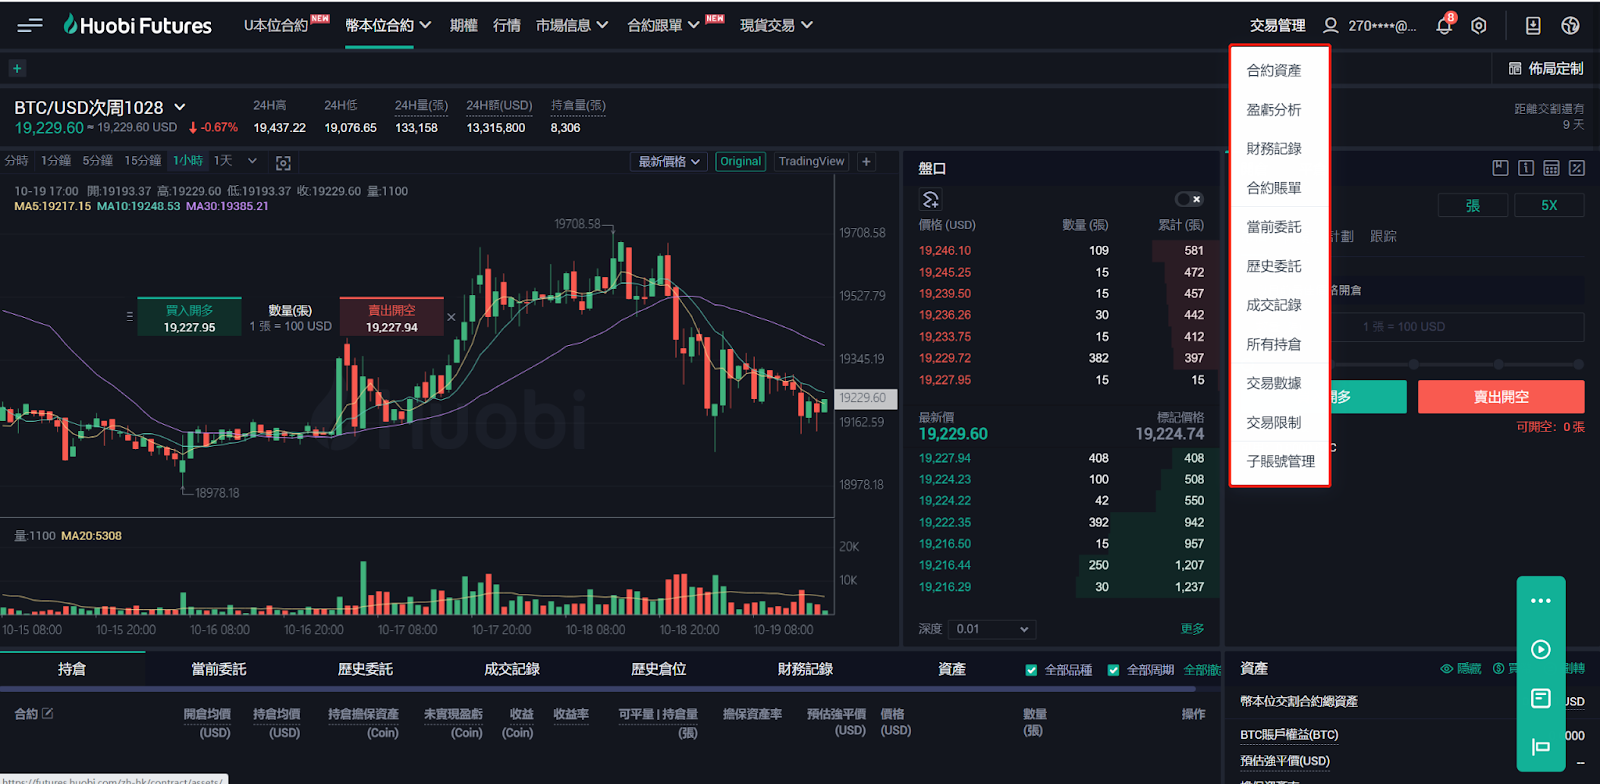This screenshot has height=784, width=1600.
Task: Click the download app icon in header
Action: pyautogui.click(x=1532, y=26)
